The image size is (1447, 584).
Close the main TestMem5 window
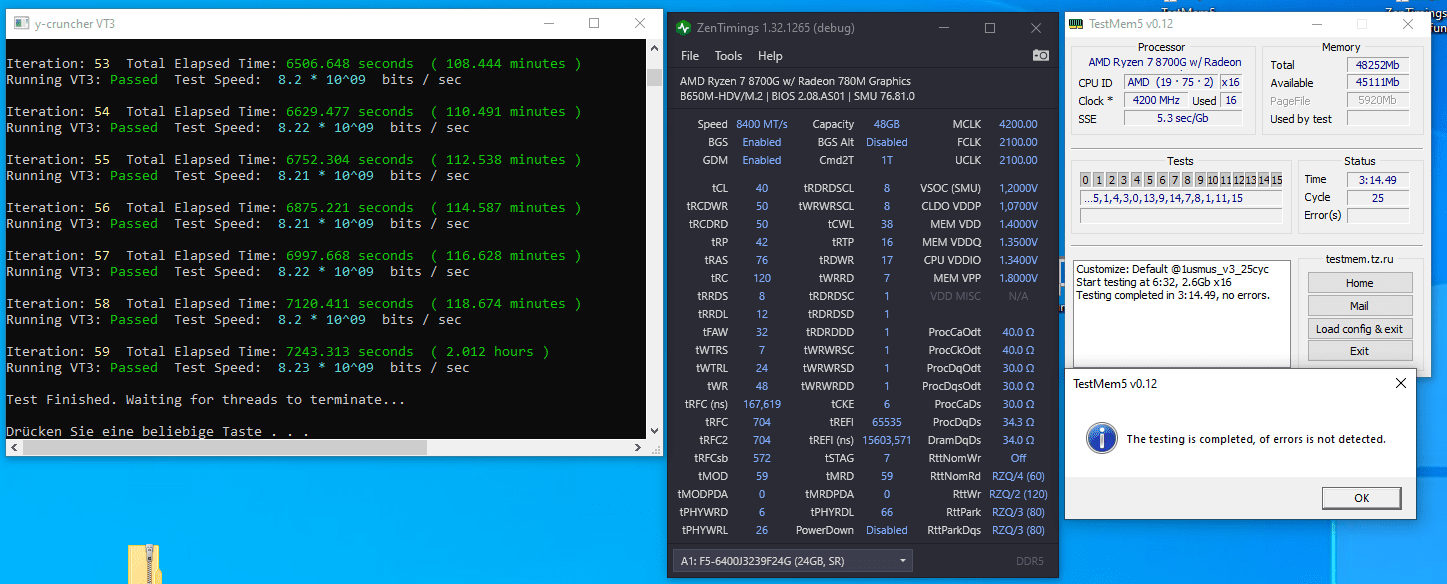[x=1408, y=24]
